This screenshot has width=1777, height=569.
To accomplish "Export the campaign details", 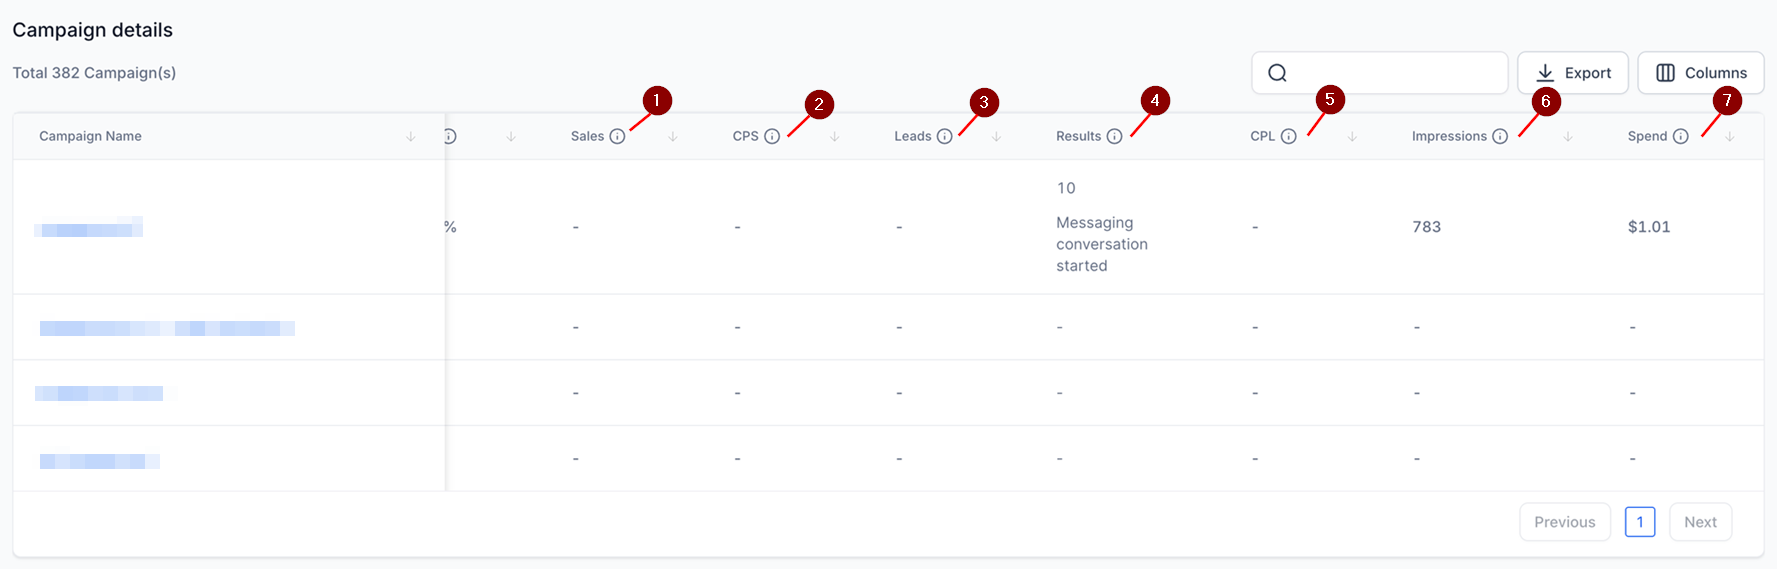I will click(1573, 73).
